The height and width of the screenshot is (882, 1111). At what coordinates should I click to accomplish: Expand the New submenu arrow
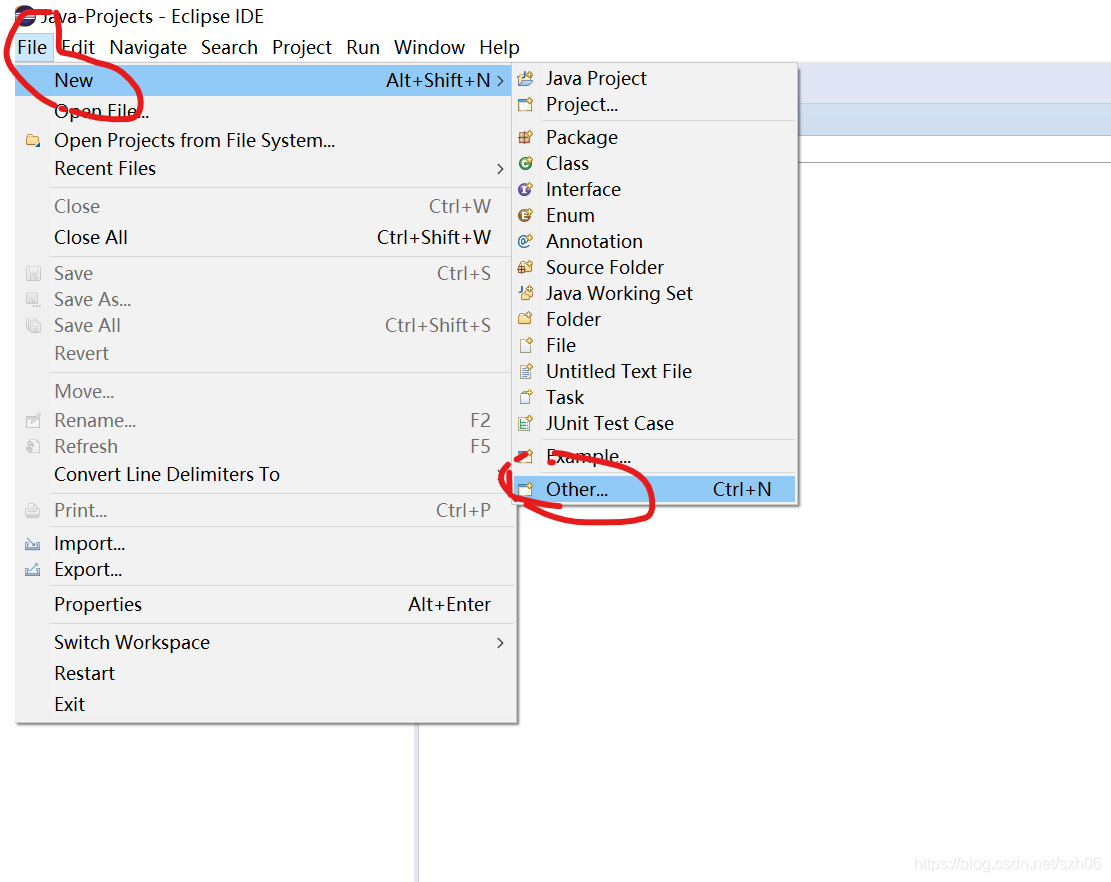500,81
